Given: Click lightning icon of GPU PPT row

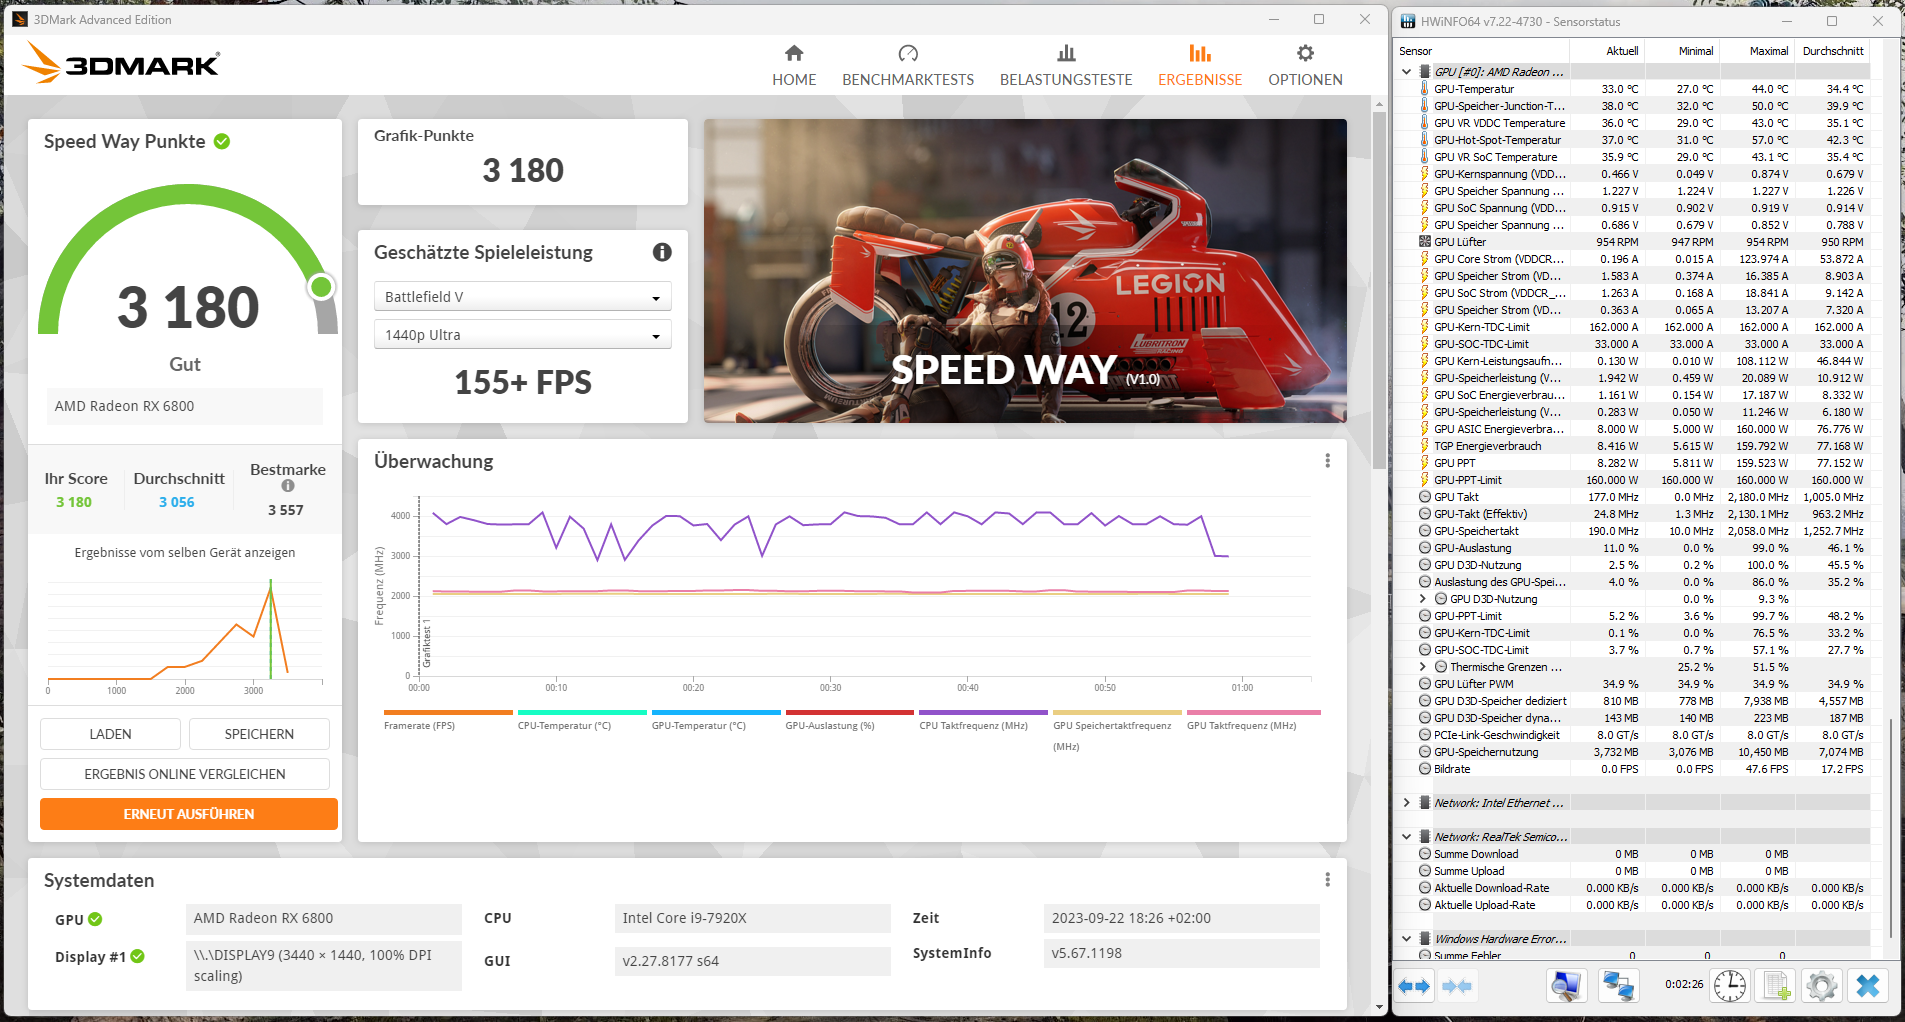Looking at the screenshot, I should pos(1425,463).
